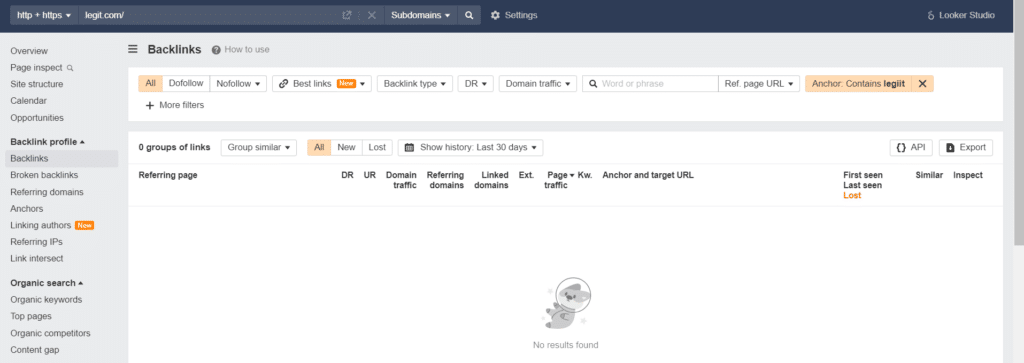Image resolution: width=1024 pixels, height=363 pixels.
Task: Remove the Anchor: Contains legiit filter
Action: [922, 84]
